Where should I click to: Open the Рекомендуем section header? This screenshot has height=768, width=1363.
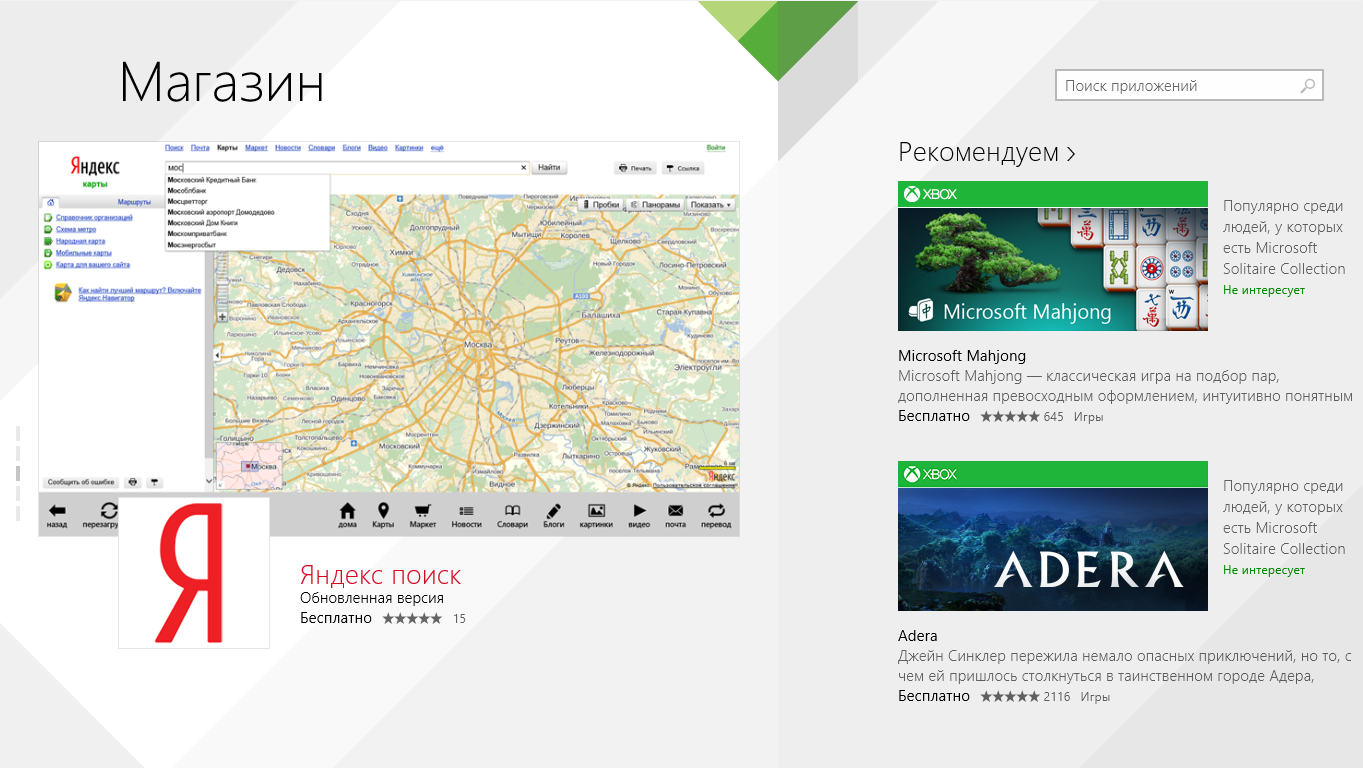tap(987, 153)
